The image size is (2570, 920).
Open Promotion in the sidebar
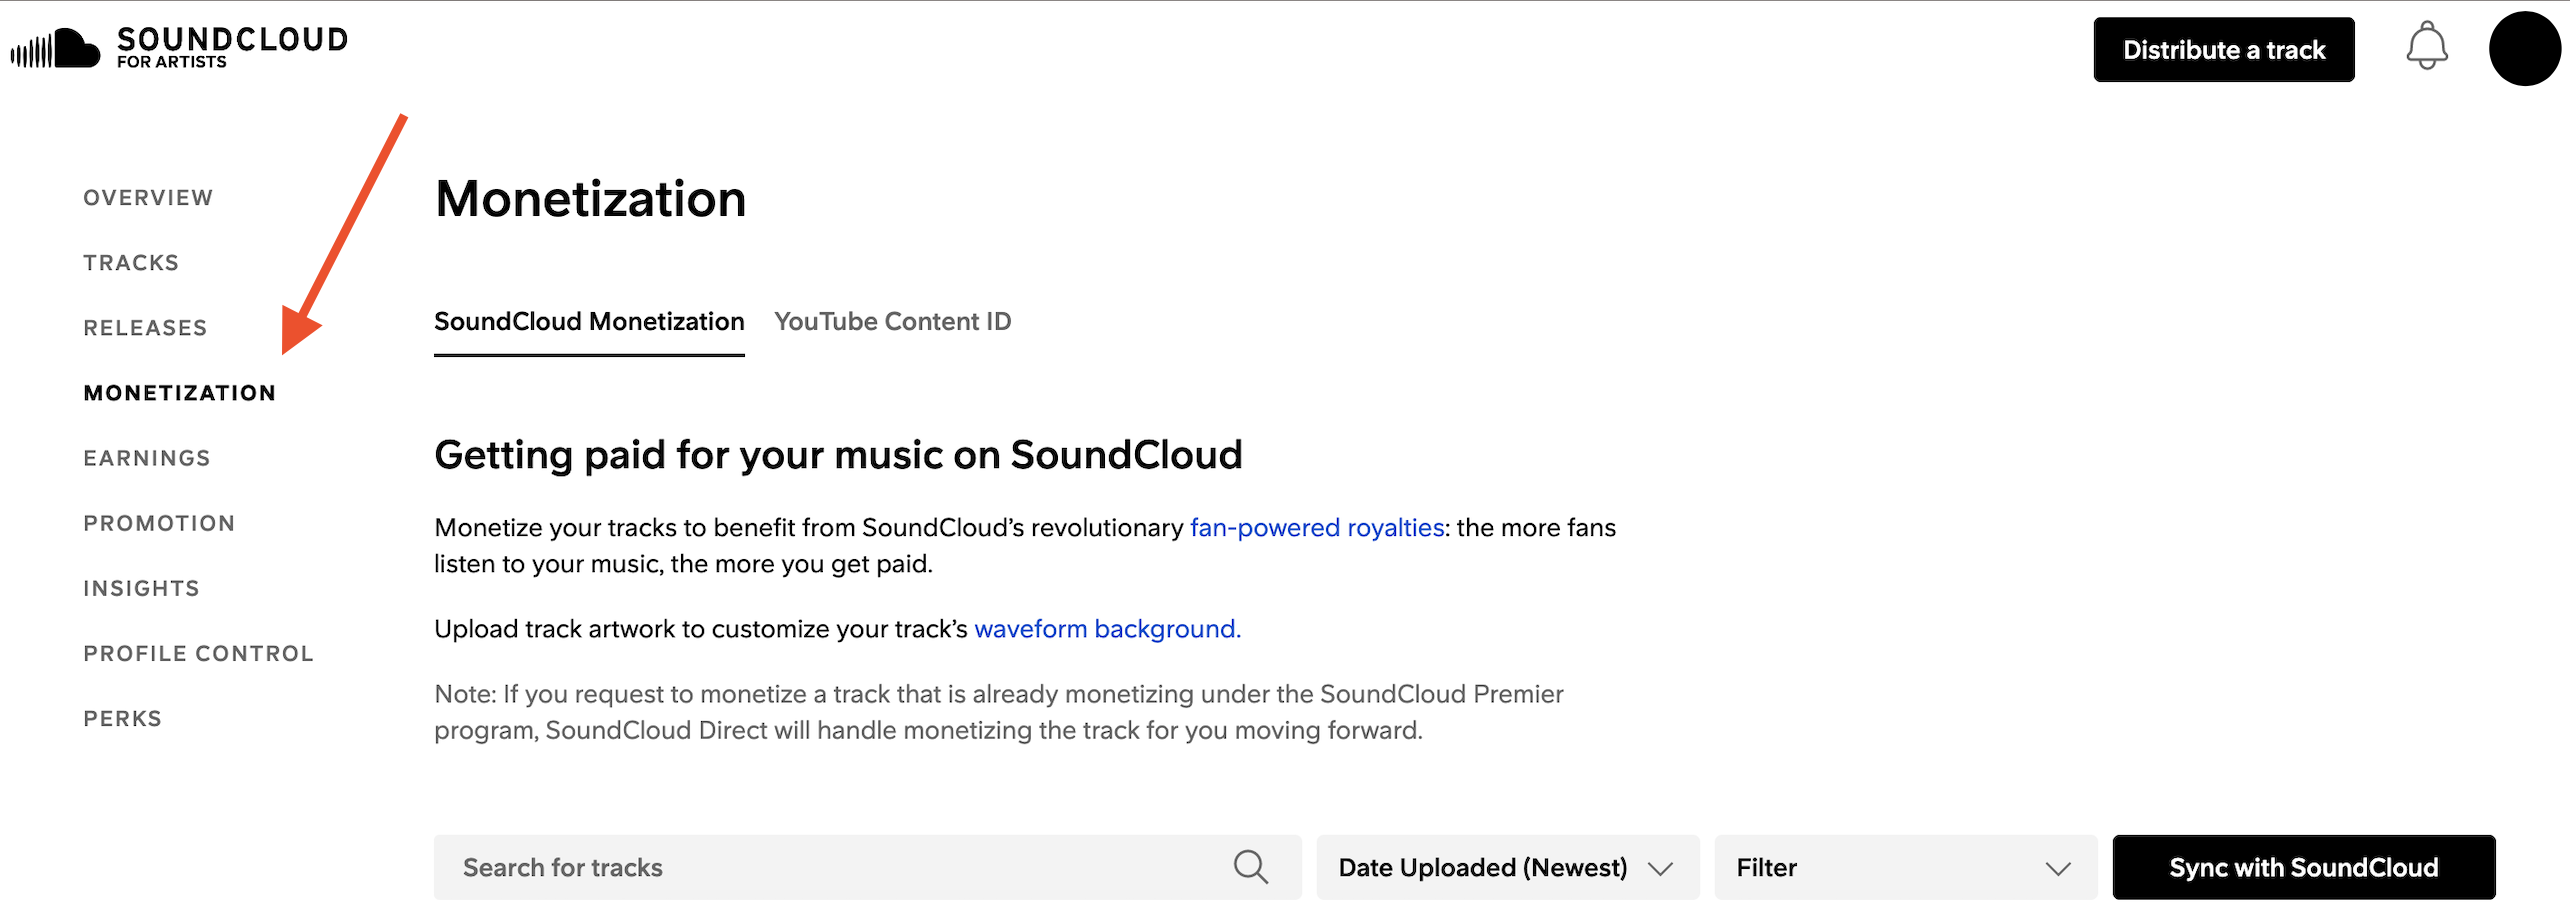tap(159, 523)
